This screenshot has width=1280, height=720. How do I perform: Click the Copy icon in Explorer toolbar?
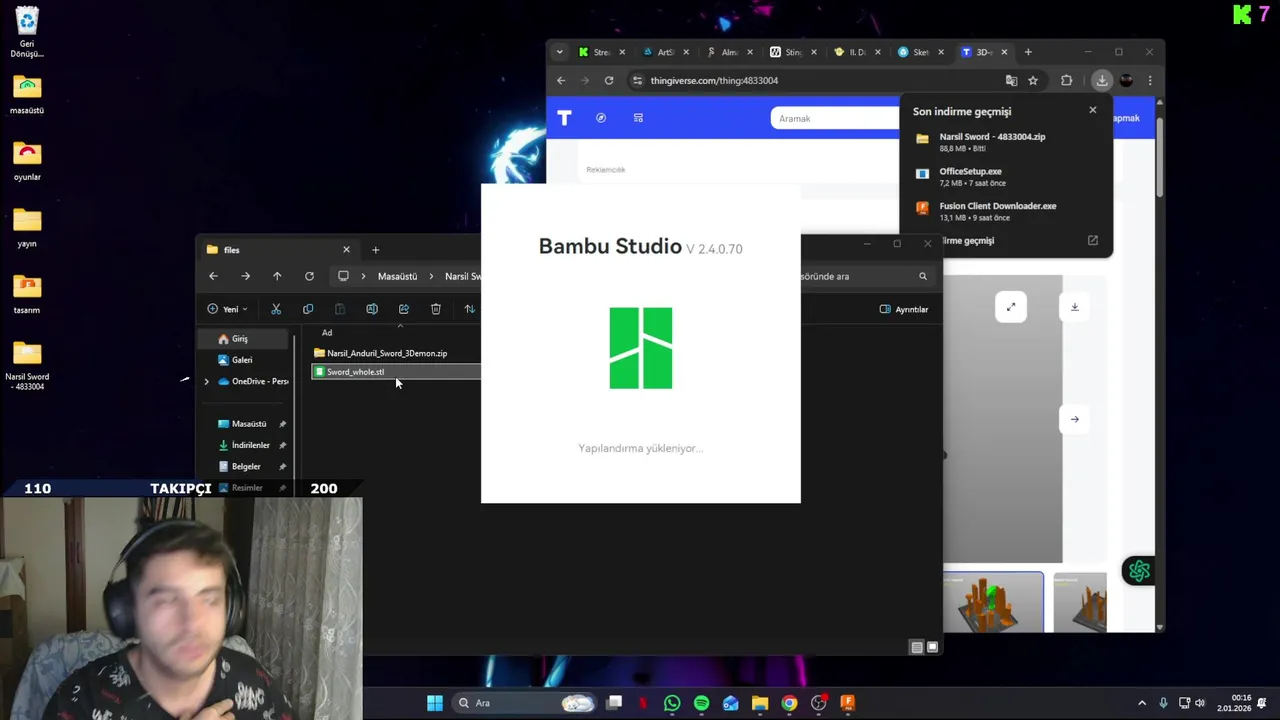tap(308, 309)
